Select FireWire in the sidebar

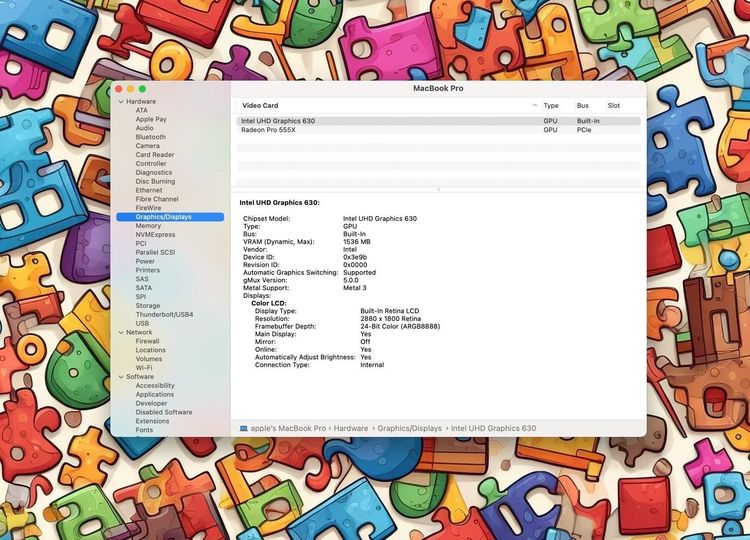click(148, 208)
